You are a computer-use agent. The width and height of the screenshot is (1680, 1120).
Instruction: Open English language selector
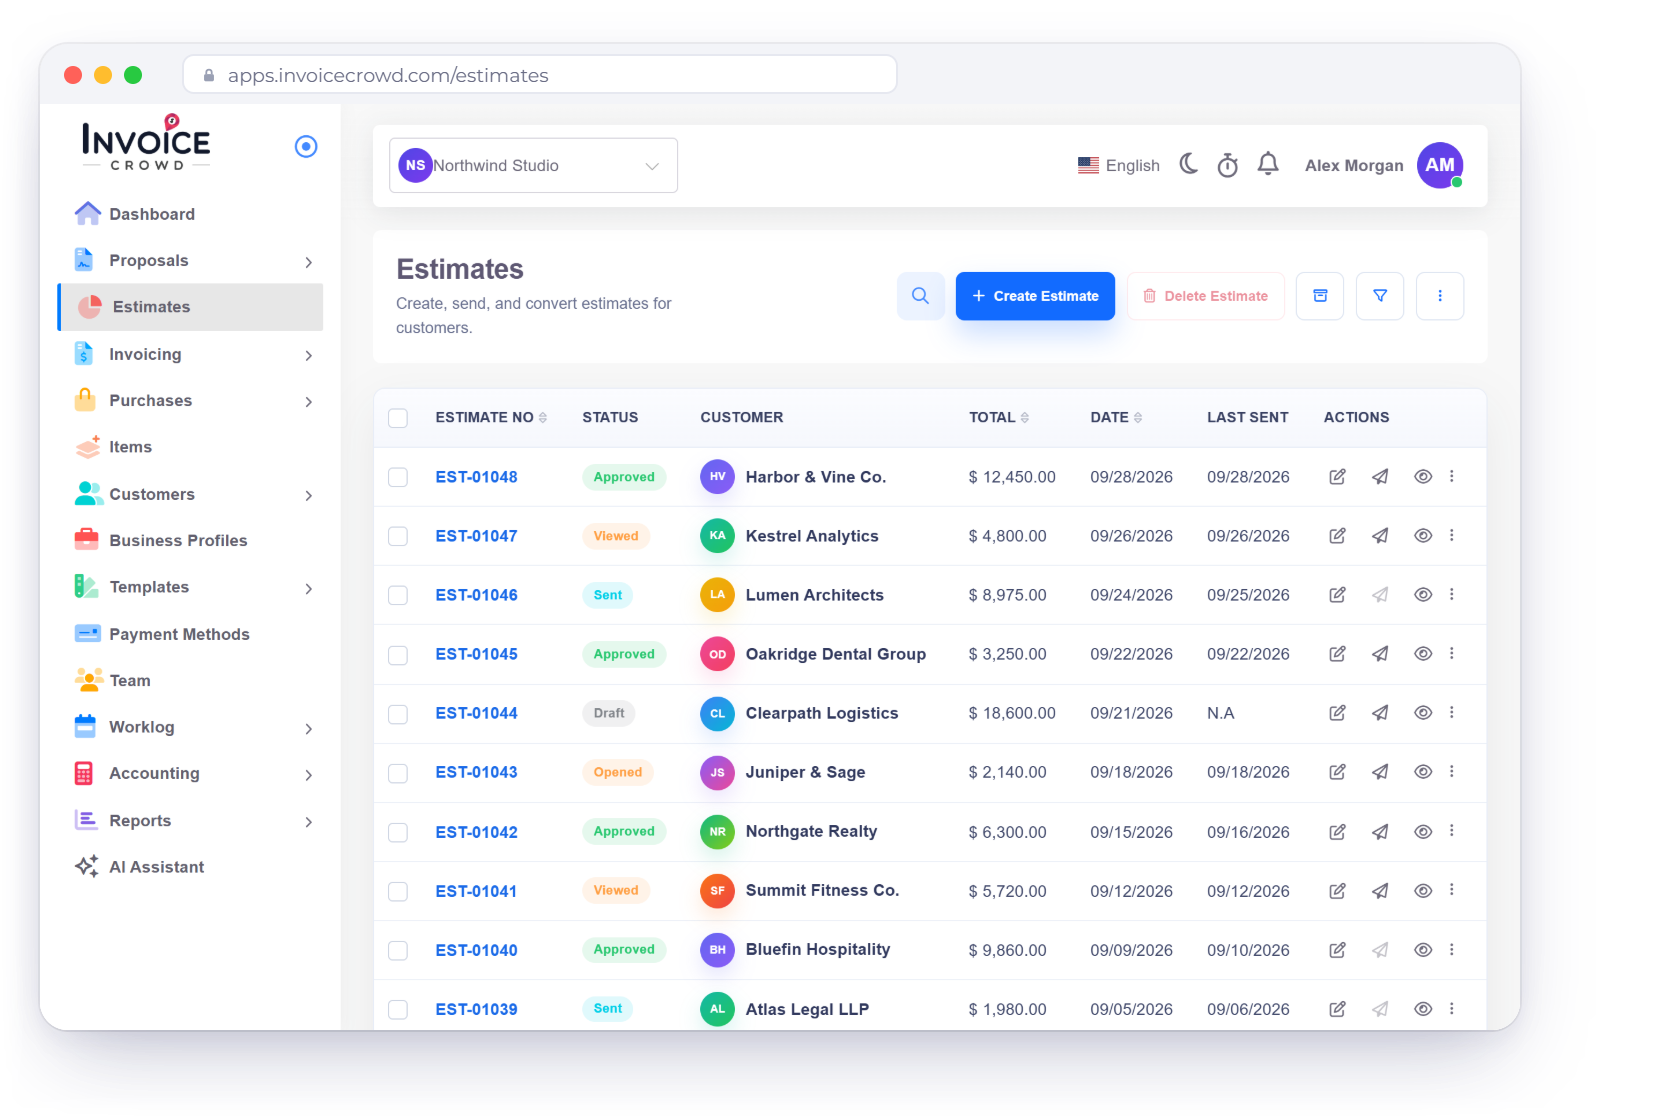click(1118, 165)
